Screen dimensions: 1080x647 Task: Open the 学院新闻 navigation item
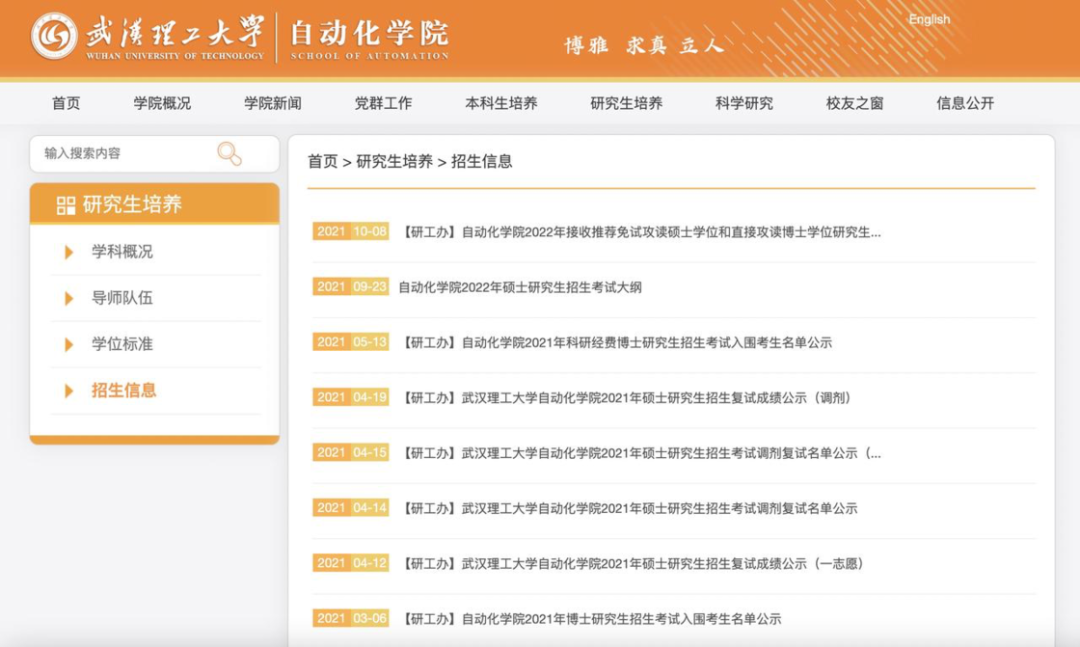[x=273, y=103]
